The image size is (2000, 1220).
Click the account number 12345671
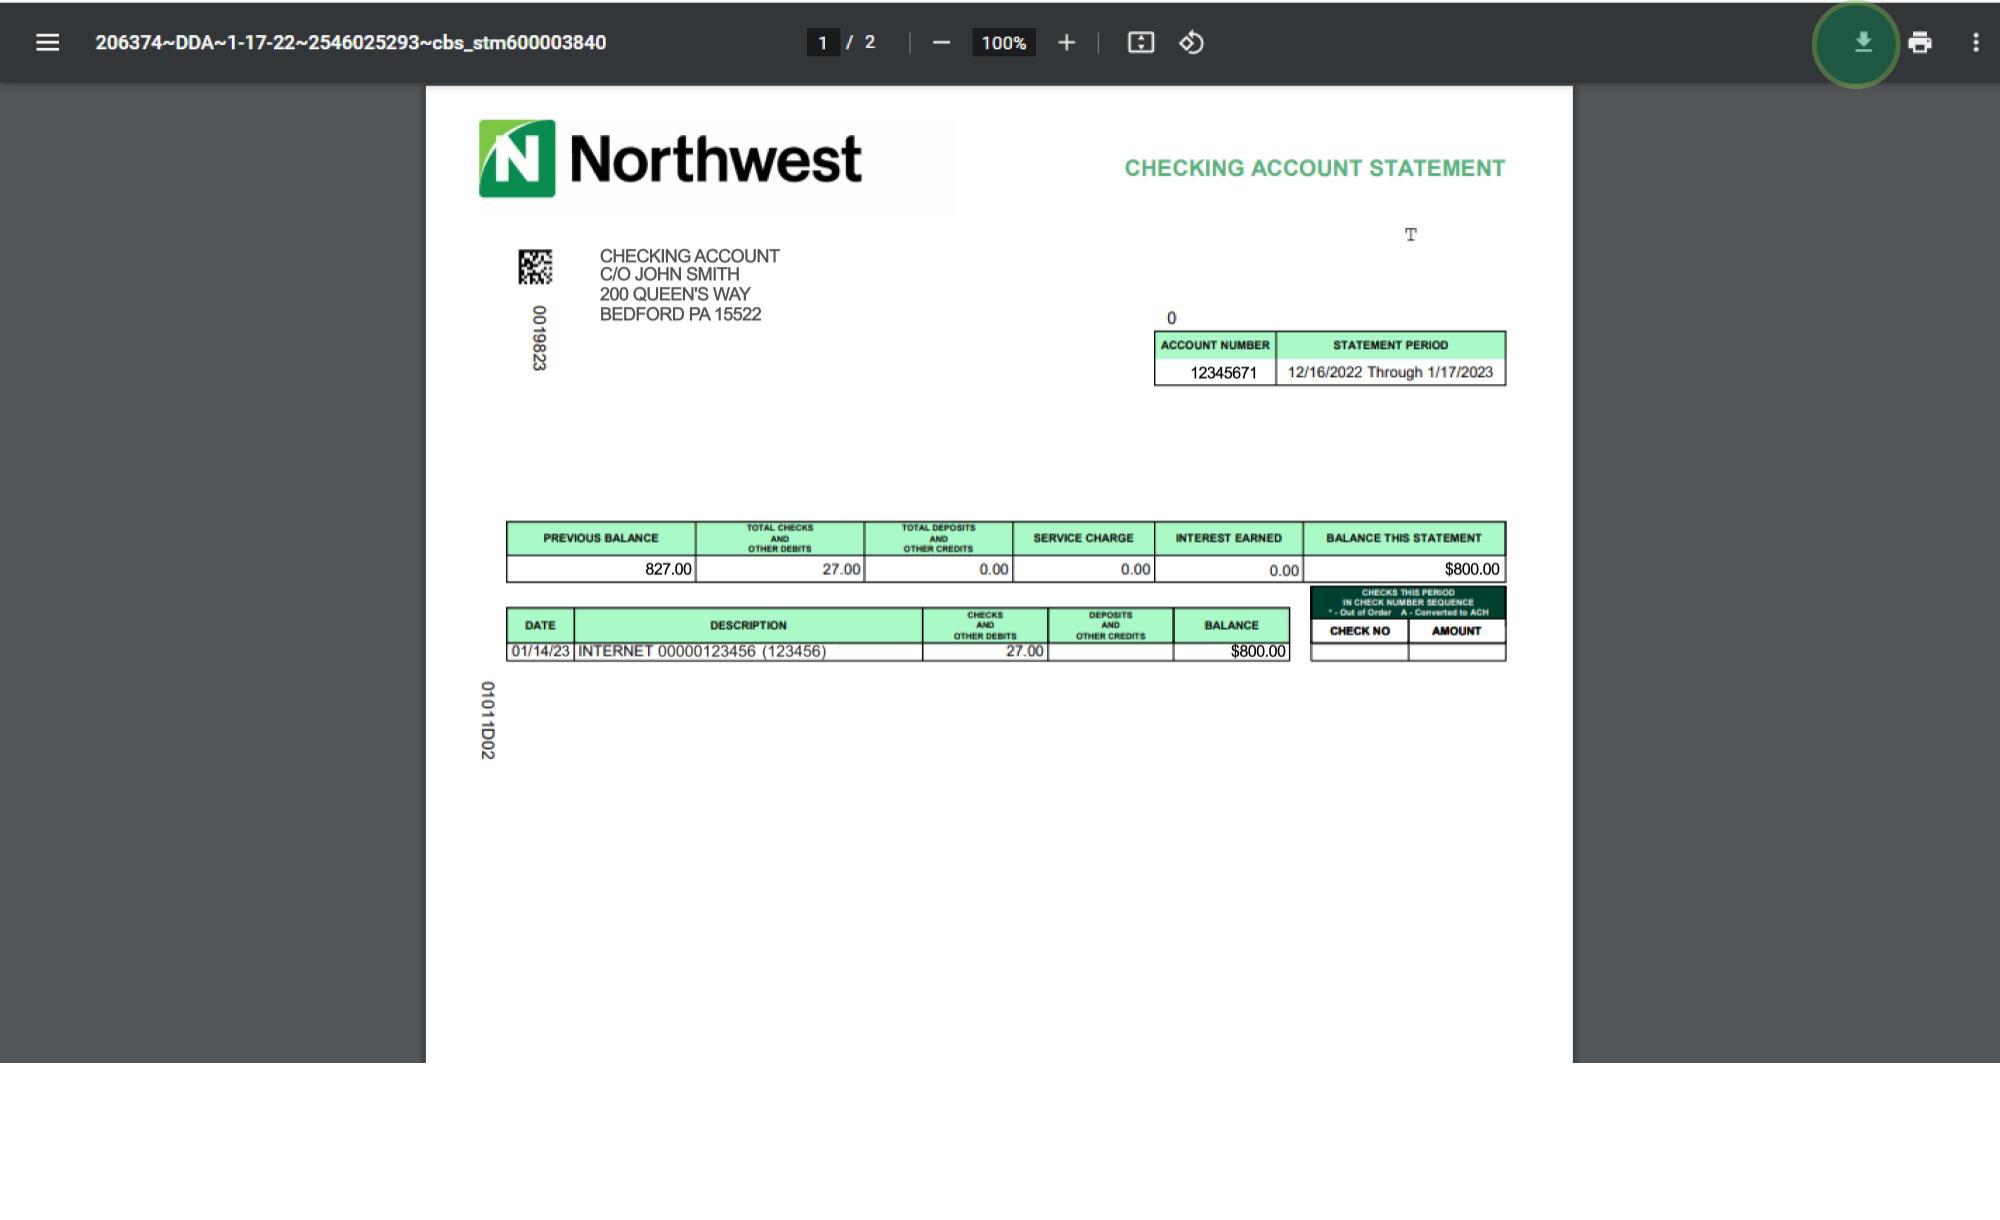click(1222, 372)
